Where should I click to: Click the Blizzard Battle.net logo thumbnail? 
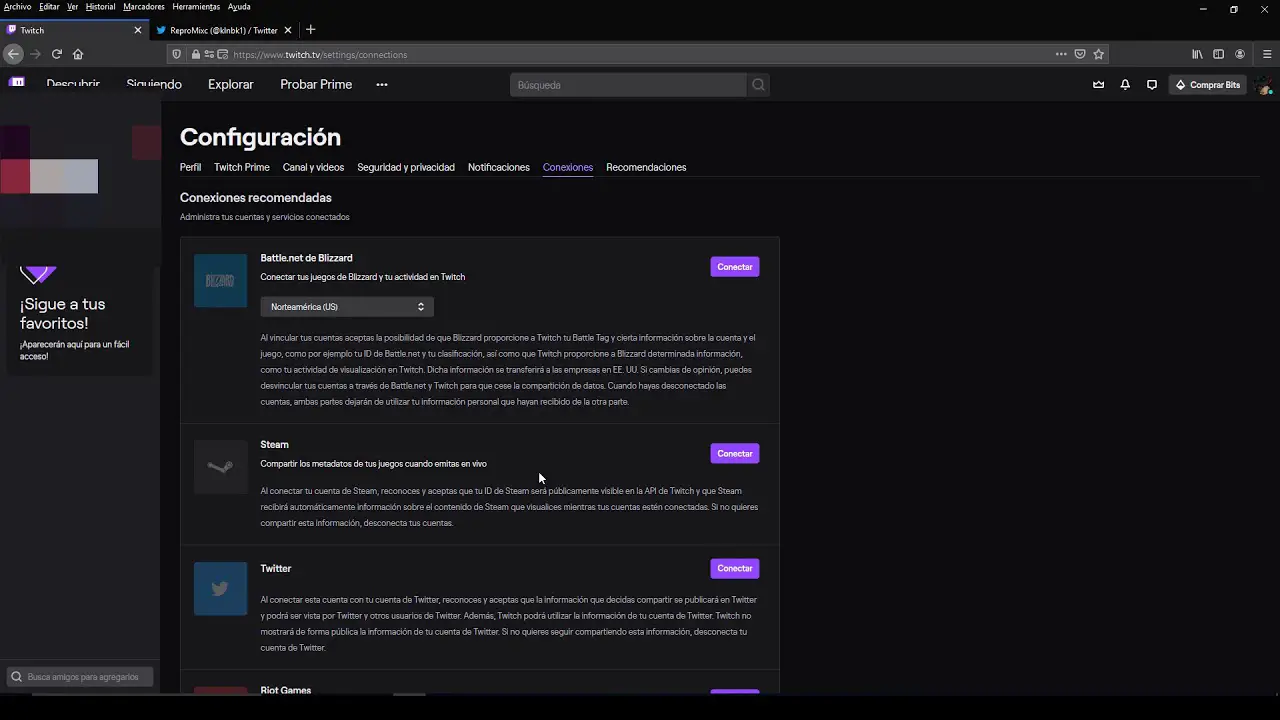(220, 281)
